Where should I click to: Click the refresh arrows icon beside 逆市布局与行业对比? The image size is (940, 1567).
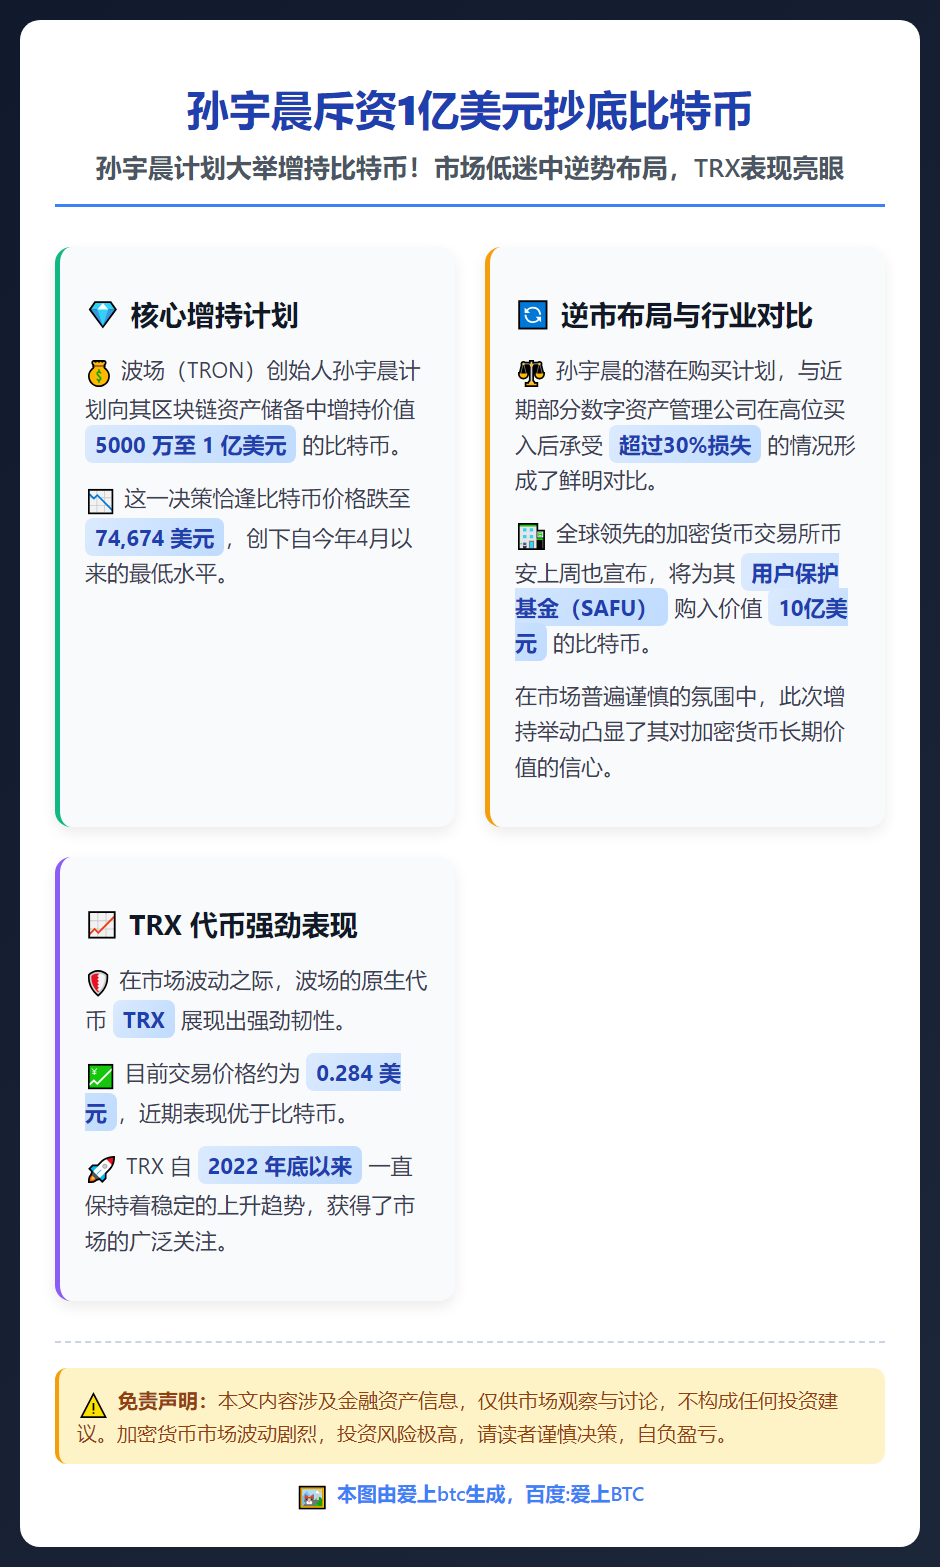tap(533, 316)
